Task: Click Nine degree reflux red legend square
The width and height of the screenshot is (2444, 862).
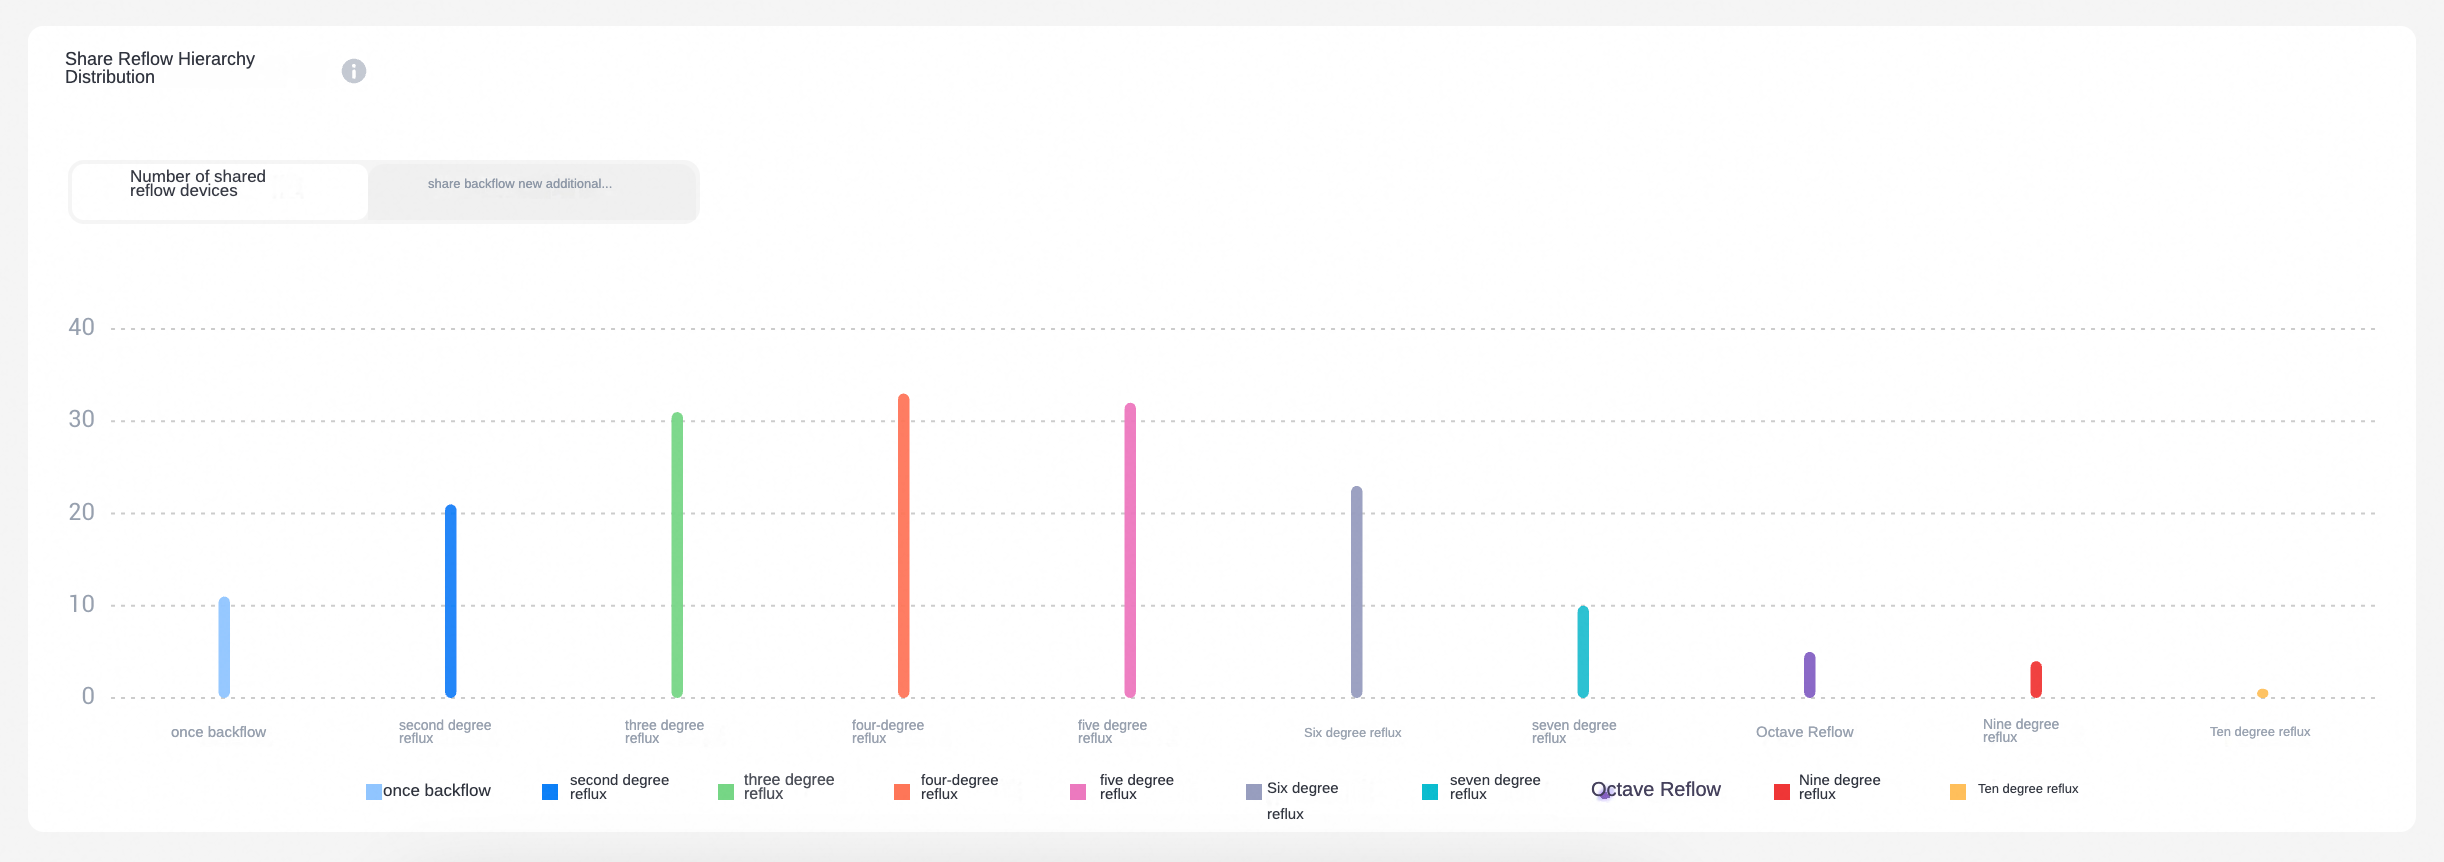Action: point(1782,792)
